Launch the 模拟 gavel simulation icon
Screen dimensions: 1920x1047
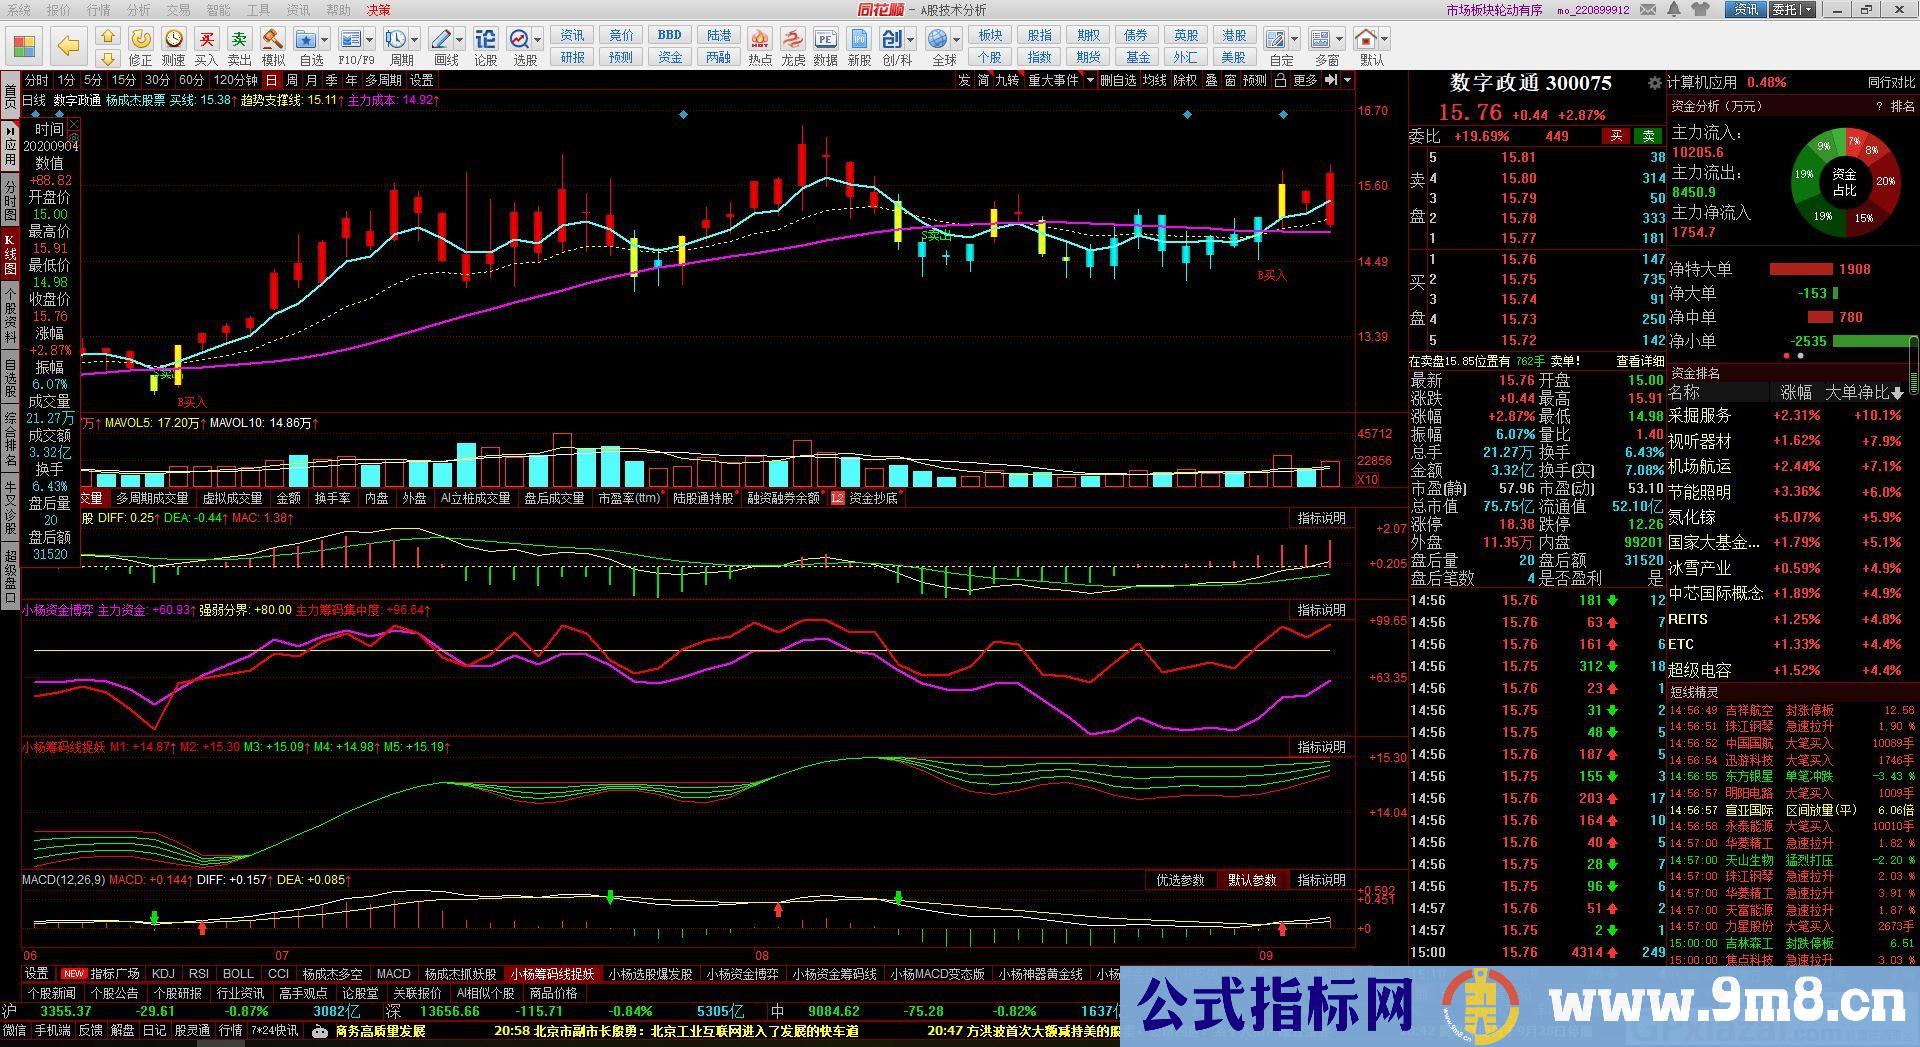[x=272, y=40]
